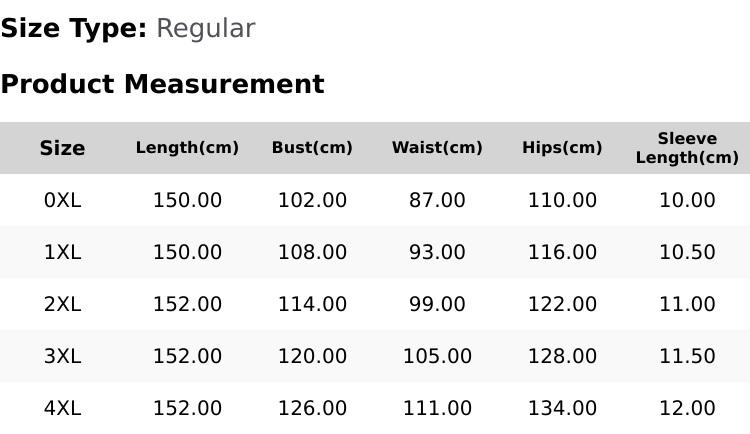Screen dimensions: 750x434
Task: Click the Regular size type value
Action: pyautogui.click(x=206, y=29)
